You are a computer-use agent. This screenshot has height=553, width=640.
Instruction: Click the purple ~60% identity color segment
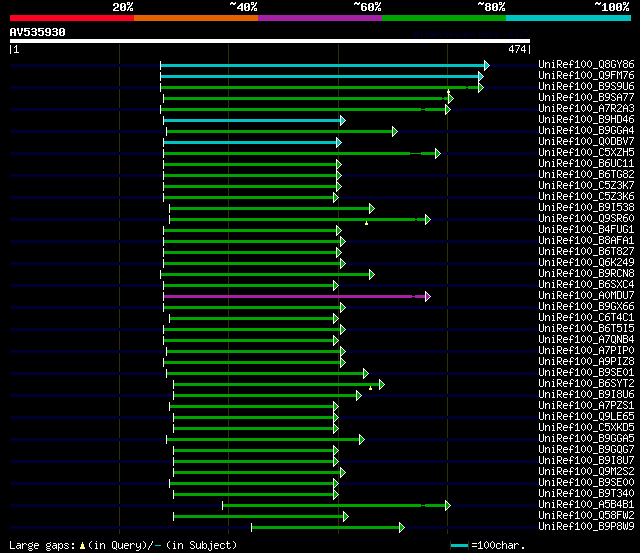[320, 18]
